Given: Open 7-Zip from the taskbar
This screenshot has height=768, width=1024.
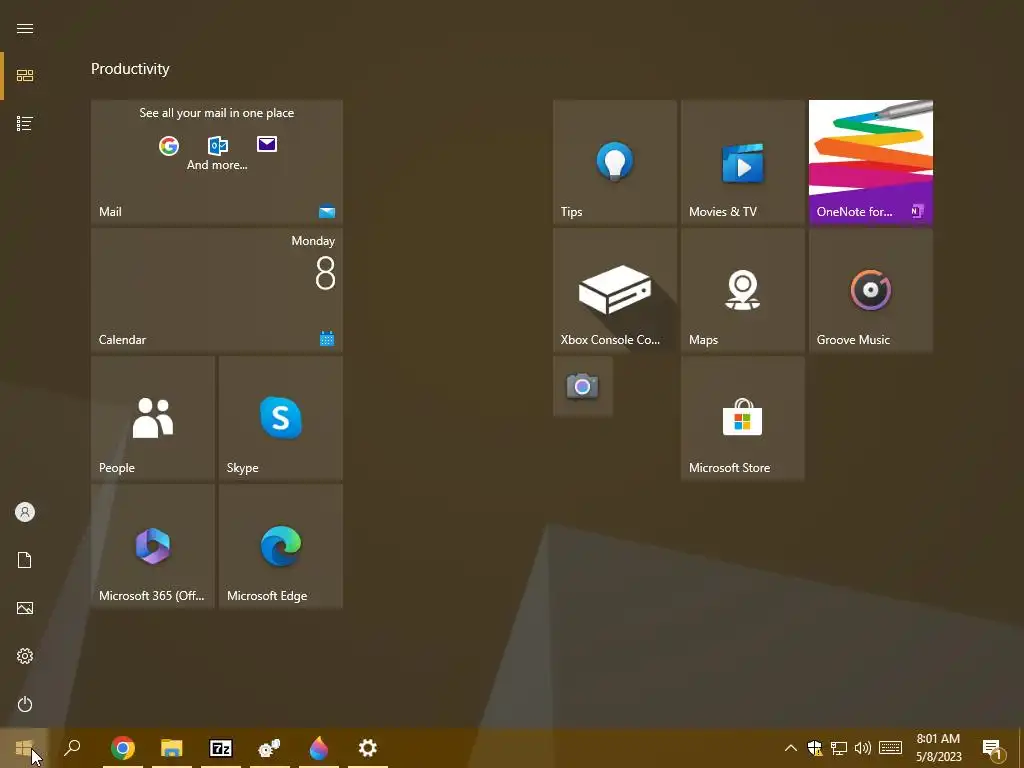Looking at the screenshot, I should tap(221, 748).
